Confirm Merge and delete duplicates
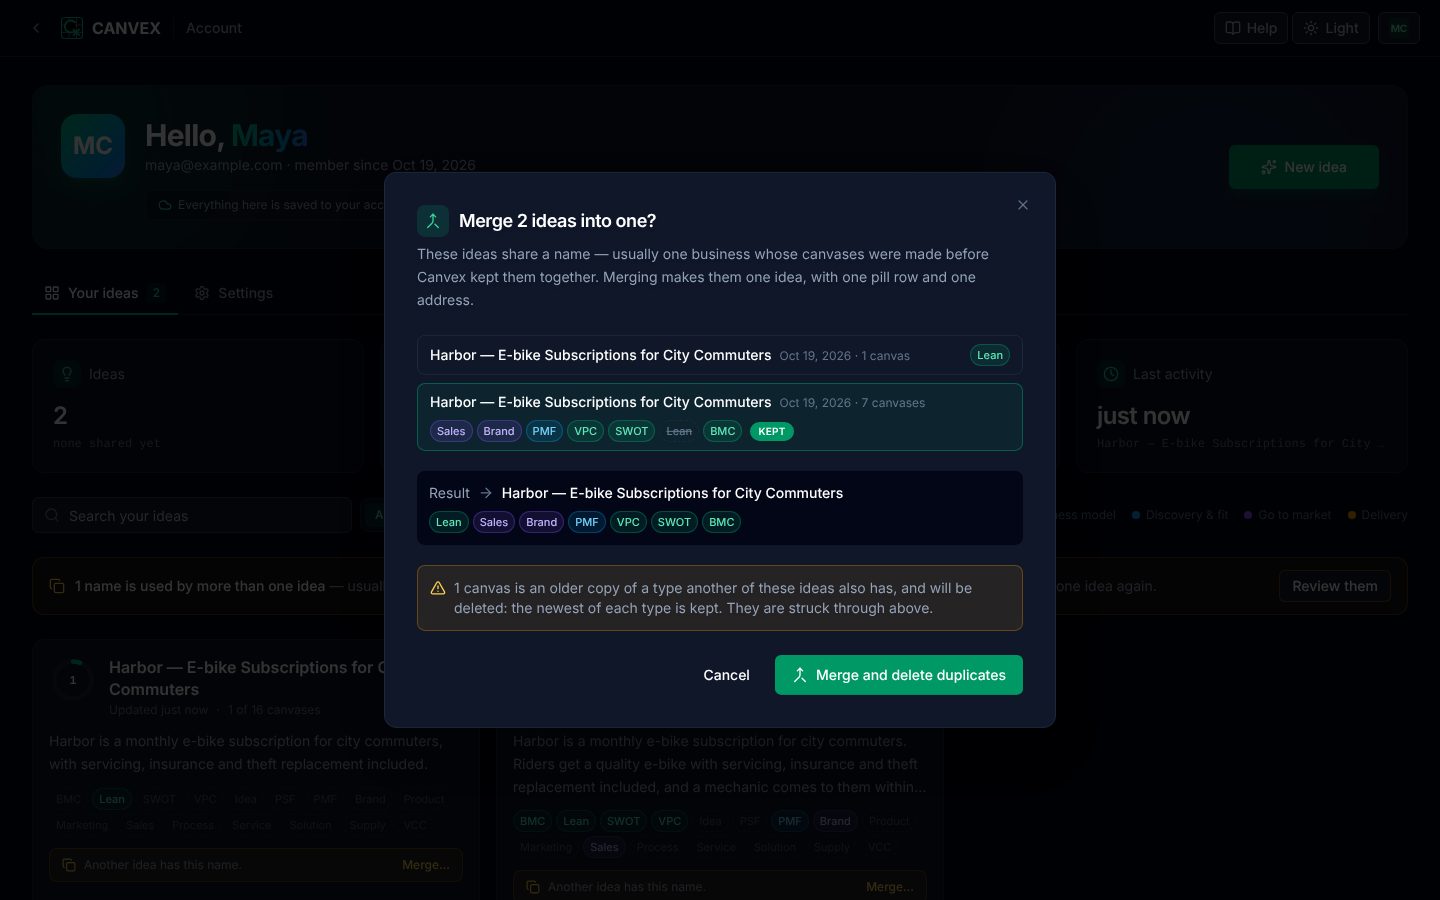This screenshot has height=900, width=1440. pyautogui.click(x=899, y=675)
